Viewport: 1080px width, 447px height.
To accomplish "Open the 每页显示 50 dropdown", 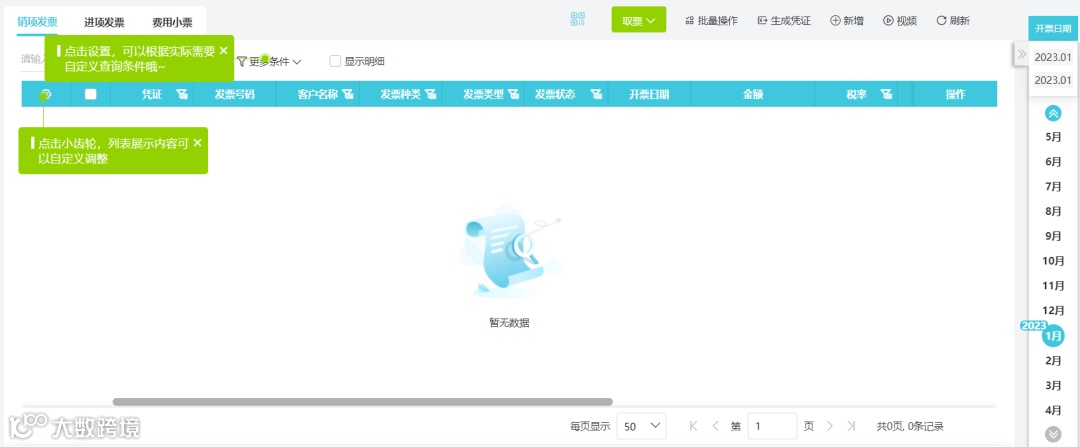I will [641, 426].
